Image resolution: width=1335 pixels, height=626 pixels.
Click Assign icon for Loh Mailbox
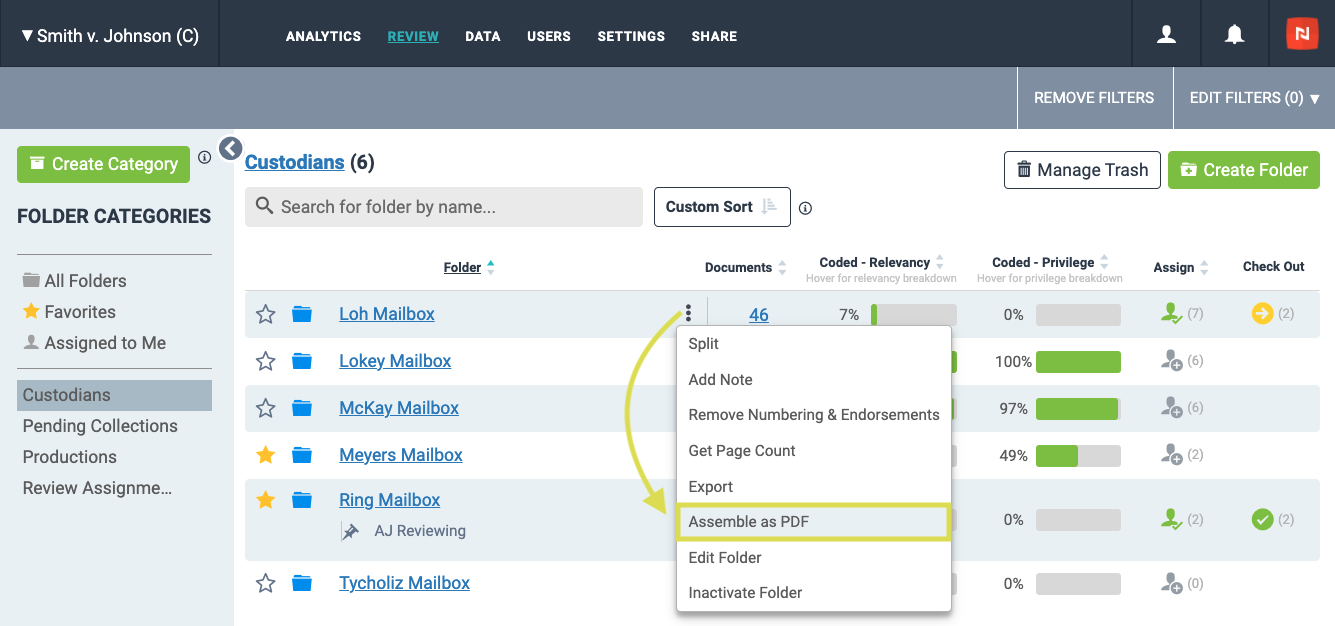[x=1172, y=314]
